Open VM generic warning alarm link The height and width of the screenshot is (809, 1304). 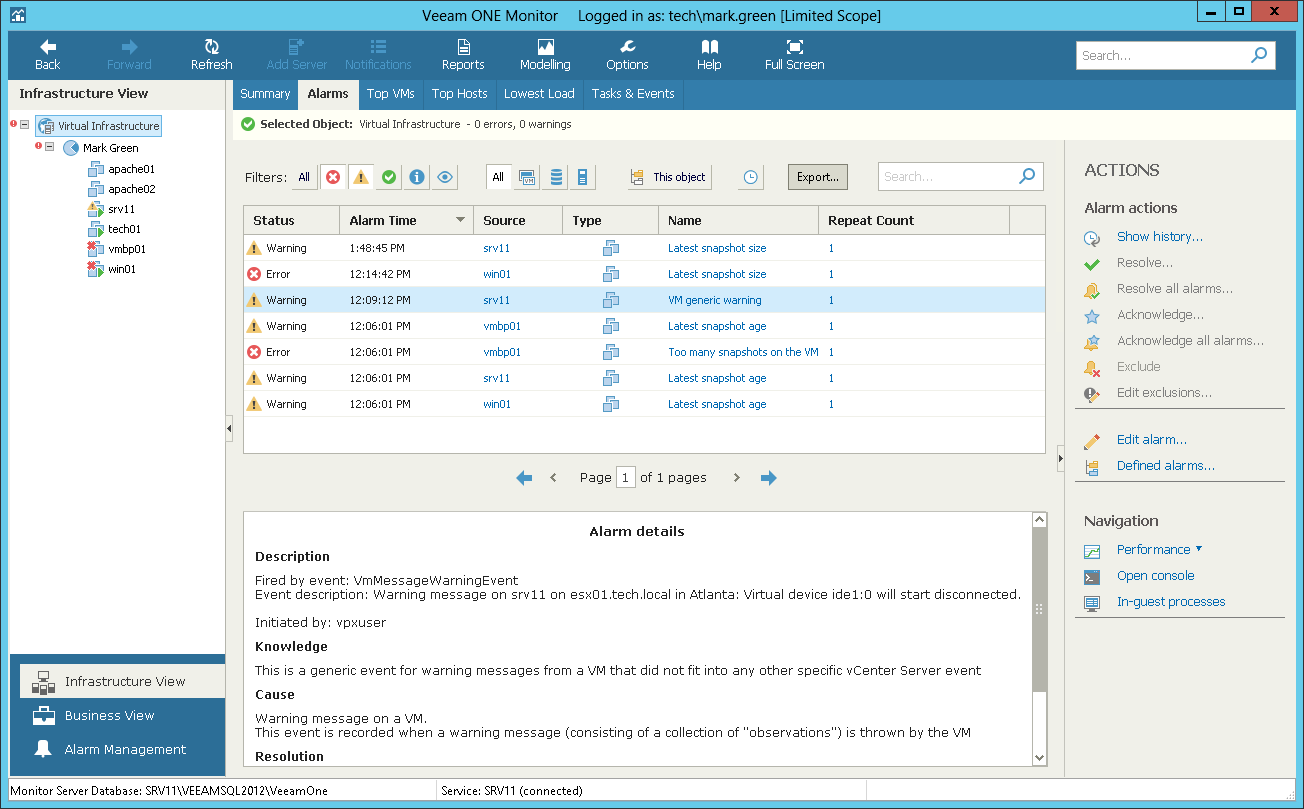click(x=715, y=300)
